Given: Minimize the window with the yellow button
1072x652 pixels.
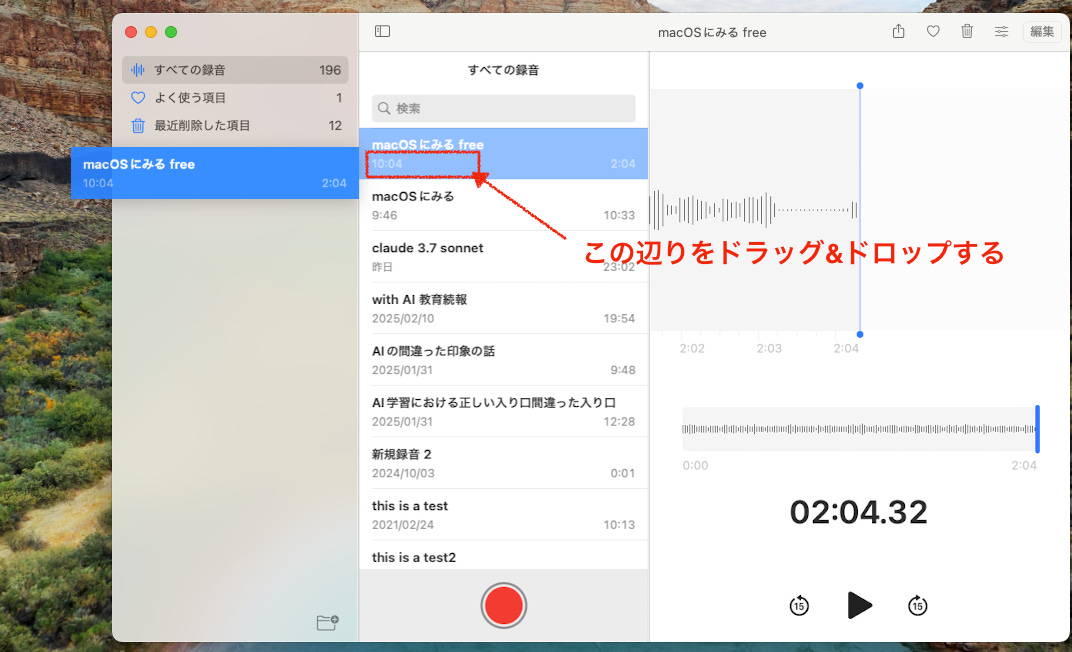Looking at the screenshot, I should pos(151,32).
